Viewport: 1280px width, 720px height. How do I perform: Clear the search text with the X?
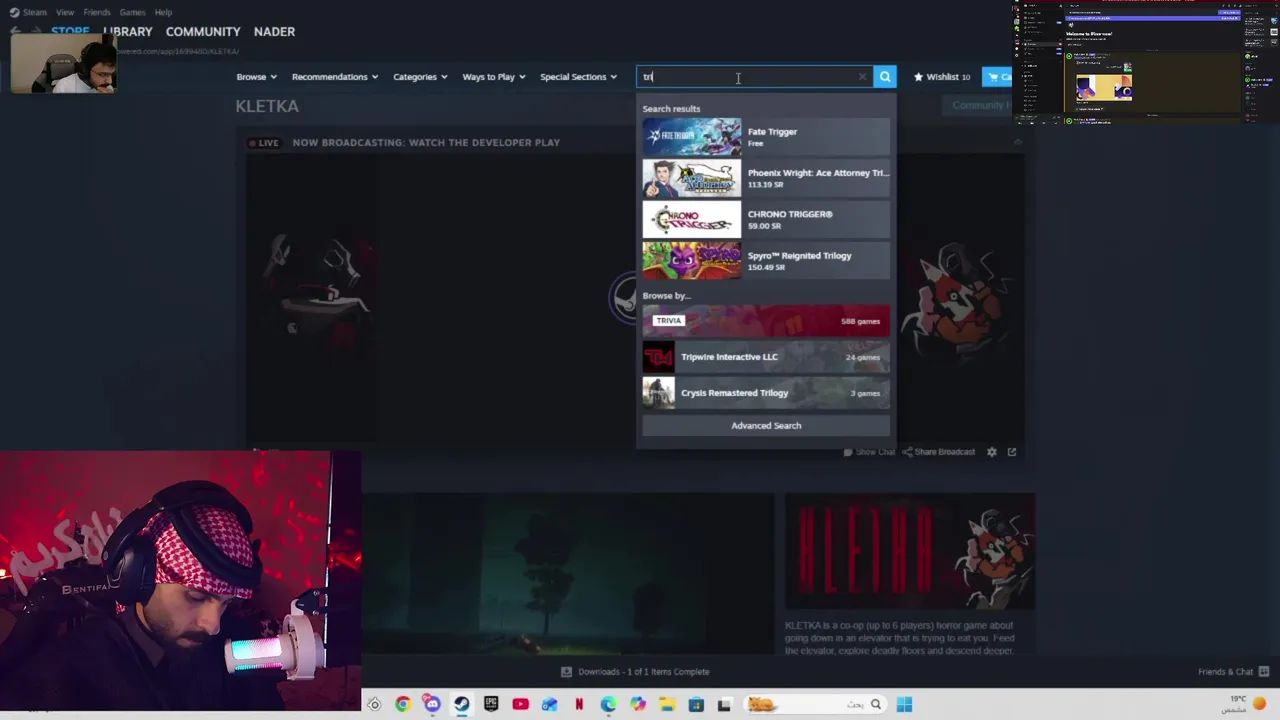pyautogui.click(x=863, y=77)
